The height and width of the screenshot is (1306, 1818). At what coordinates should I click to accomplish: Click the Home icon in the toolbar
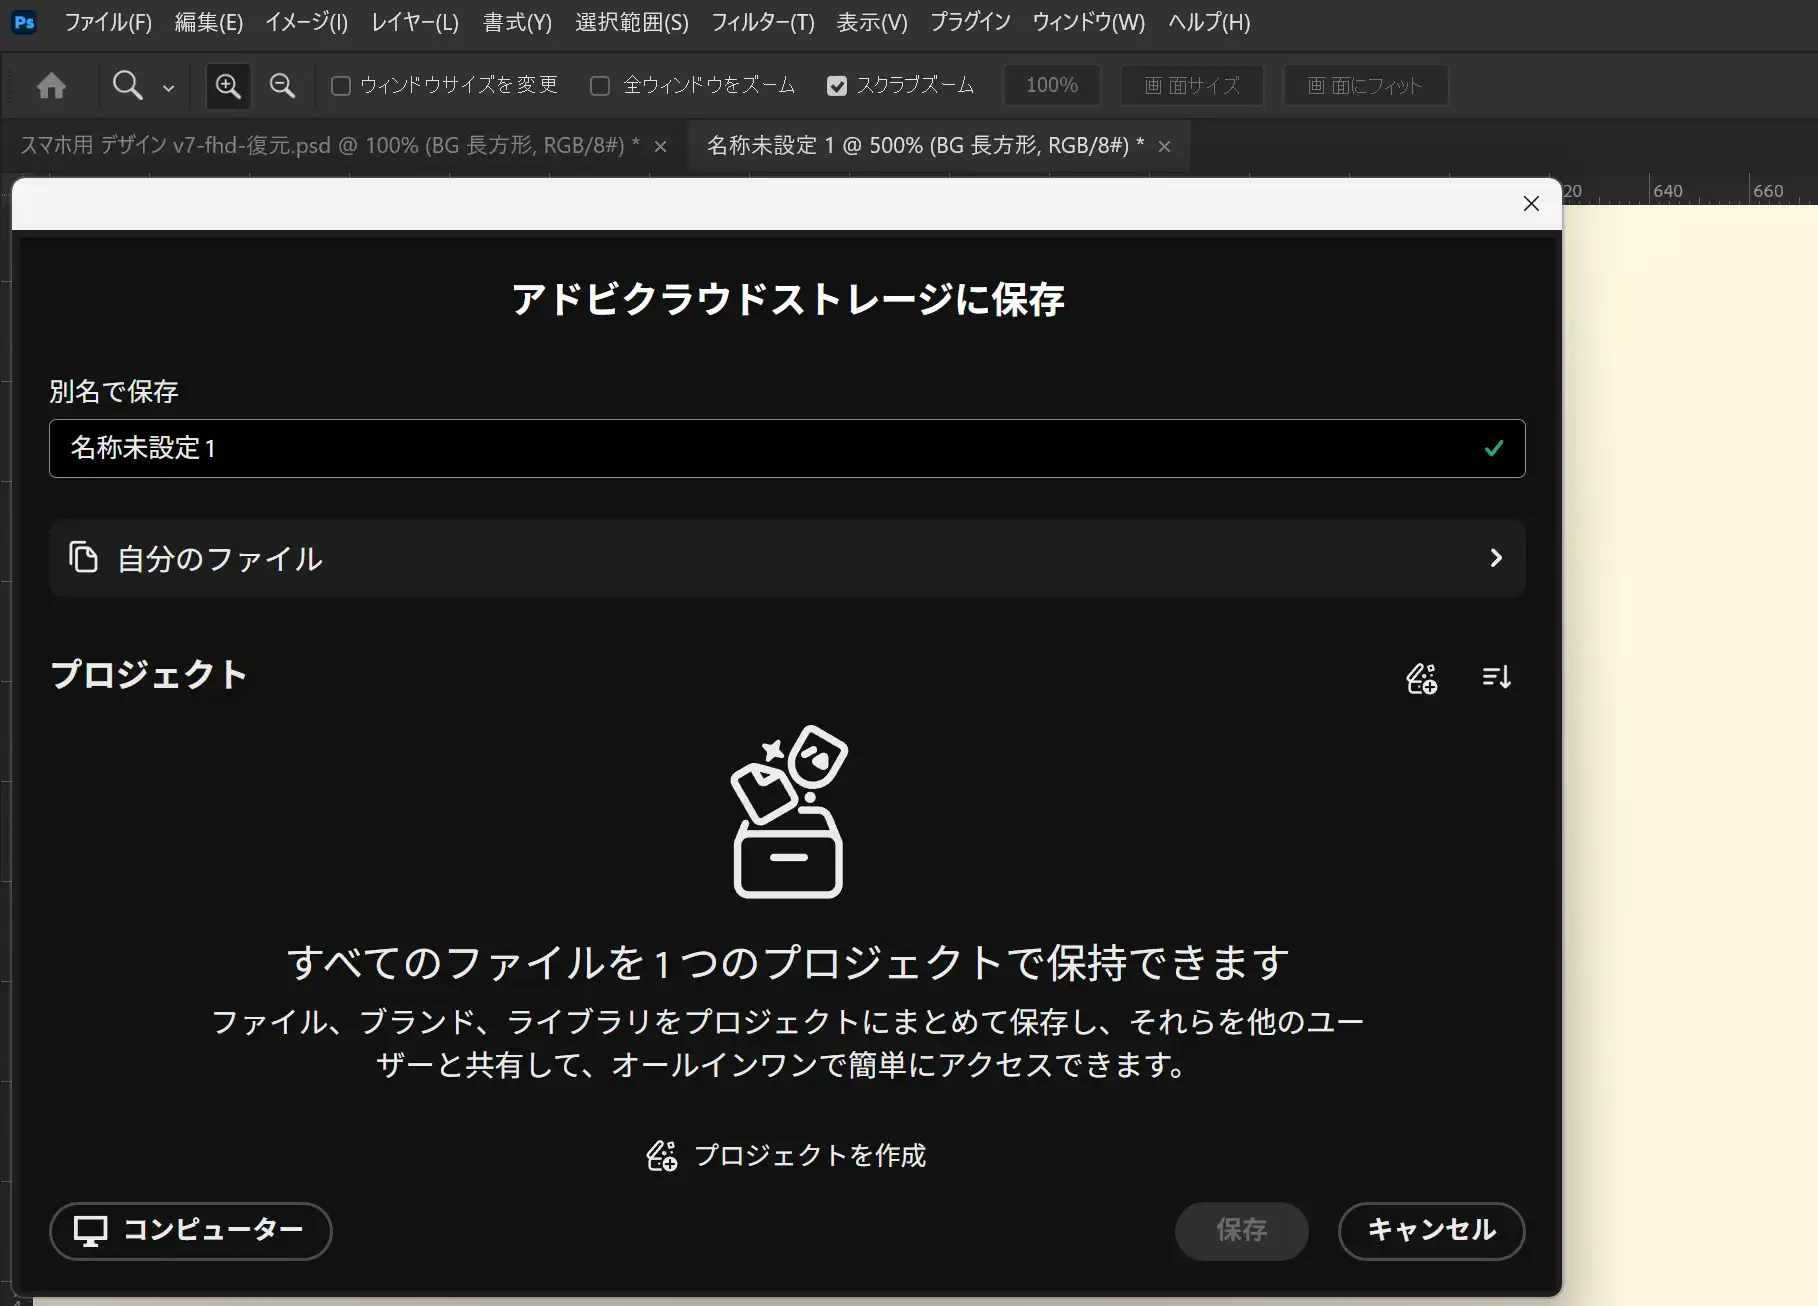pos(51,85)
